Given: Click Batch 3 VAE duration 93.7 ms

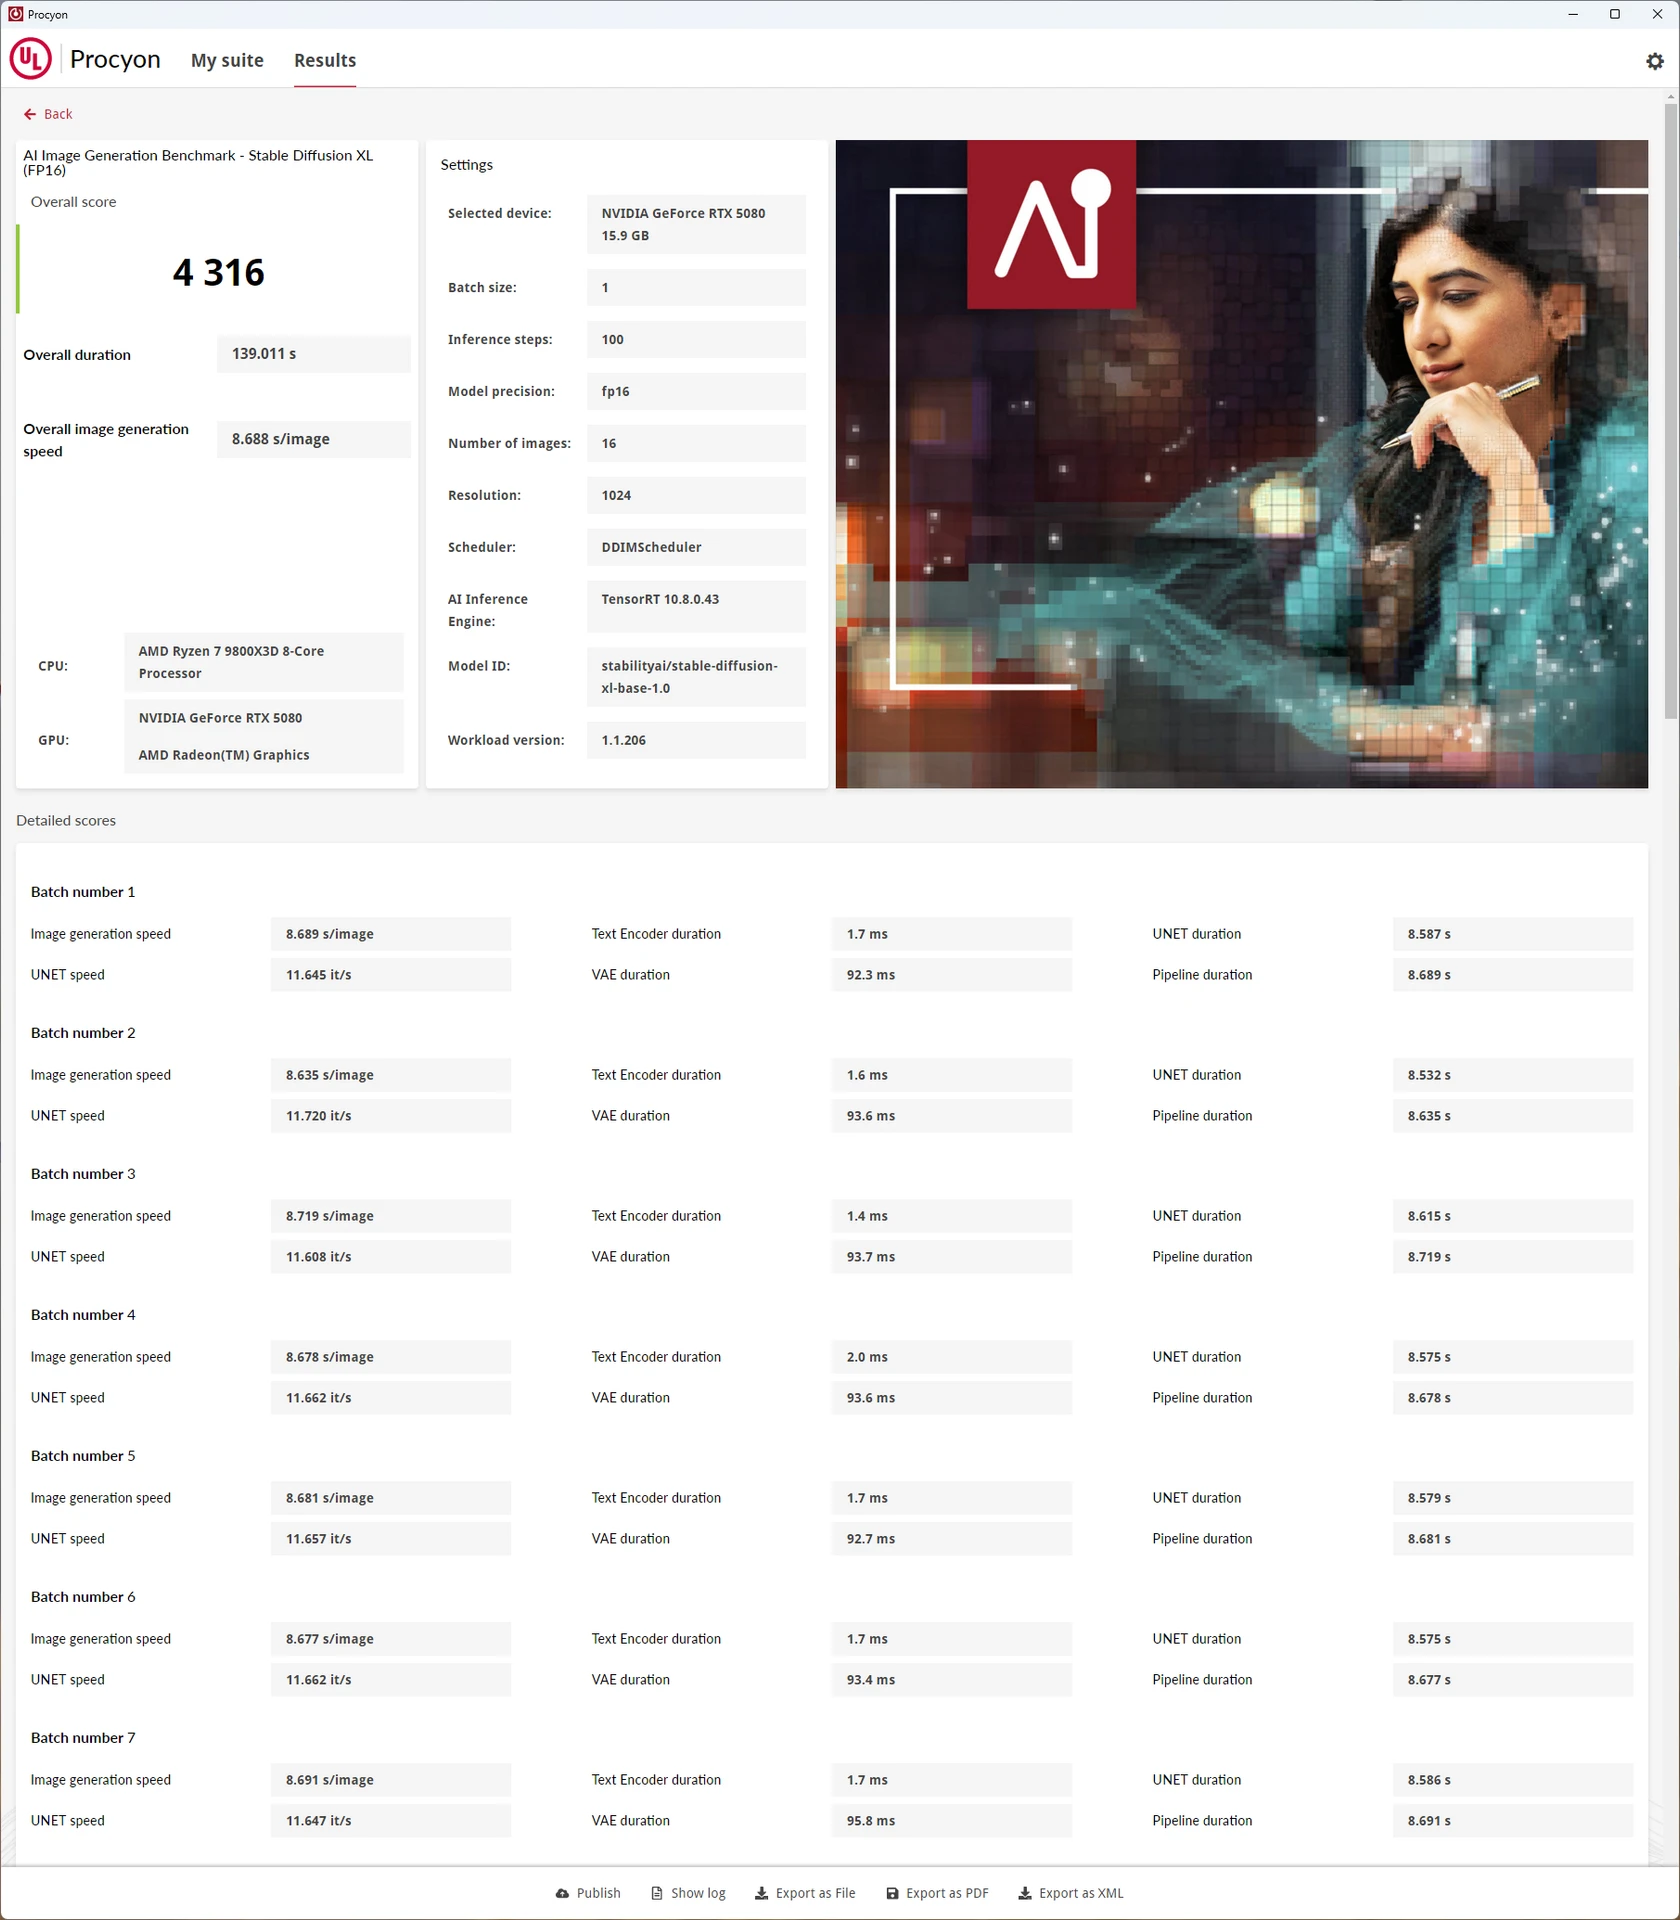Looking at the screenshot, I should [951, 1257].
